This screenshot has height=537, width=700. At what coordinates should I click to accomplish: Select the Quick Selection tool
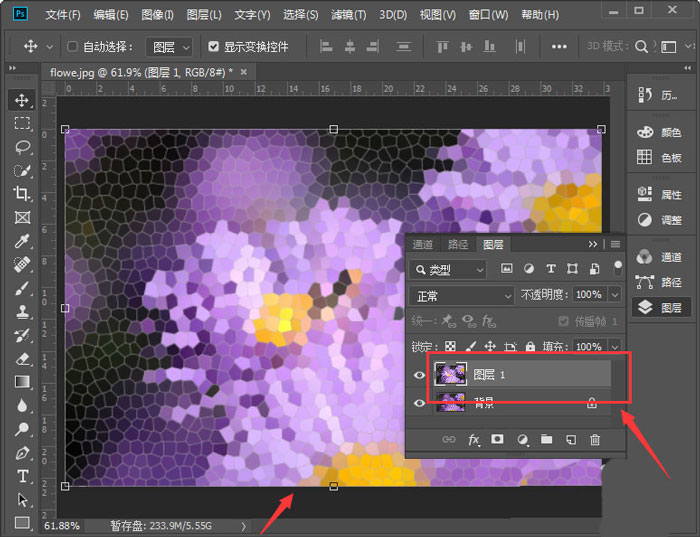coord(21,171)
